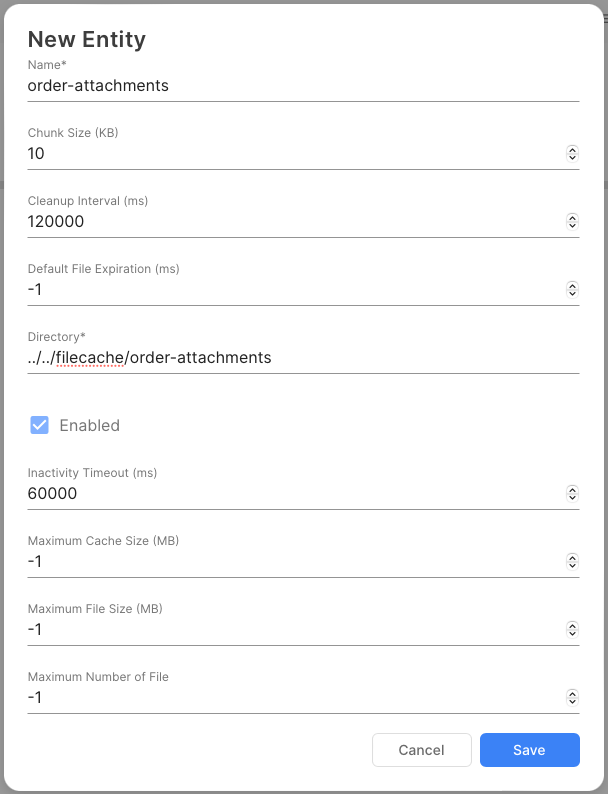Click the Maximum Number of File stepper
Screen dimensions: 608x794
(572, 698)
